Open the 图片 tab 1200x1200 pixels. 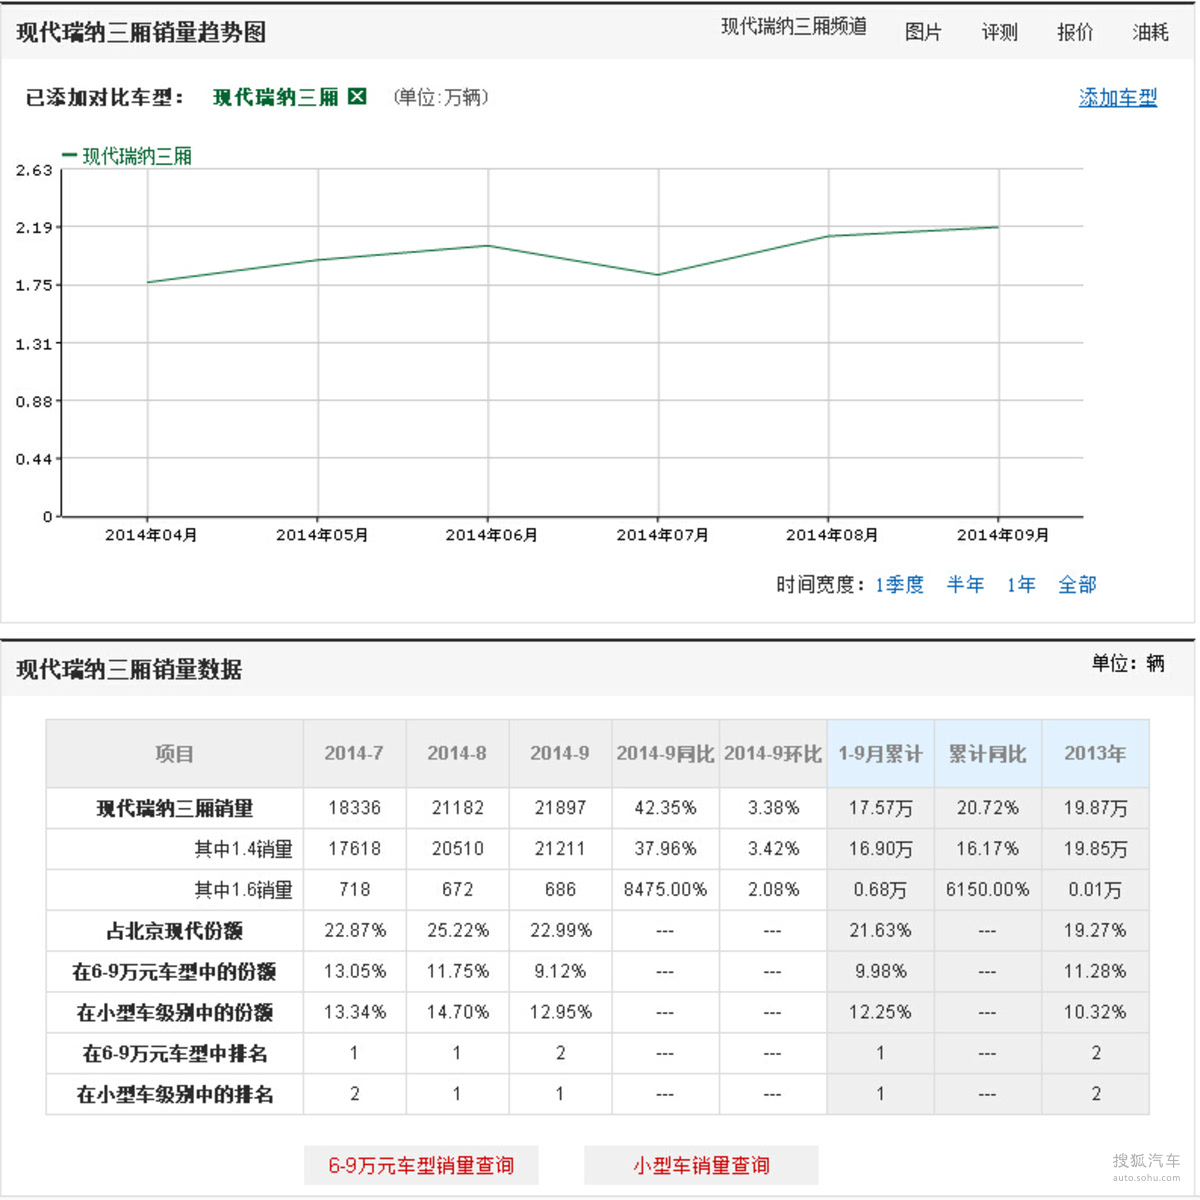click(922, 32)
